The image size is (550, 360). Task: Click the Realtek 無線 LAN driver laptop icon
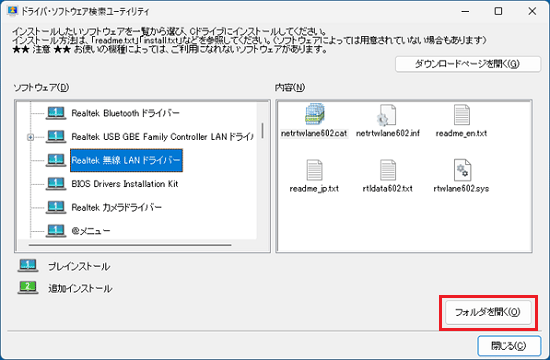pyautogui.click(x=56, y=160)
